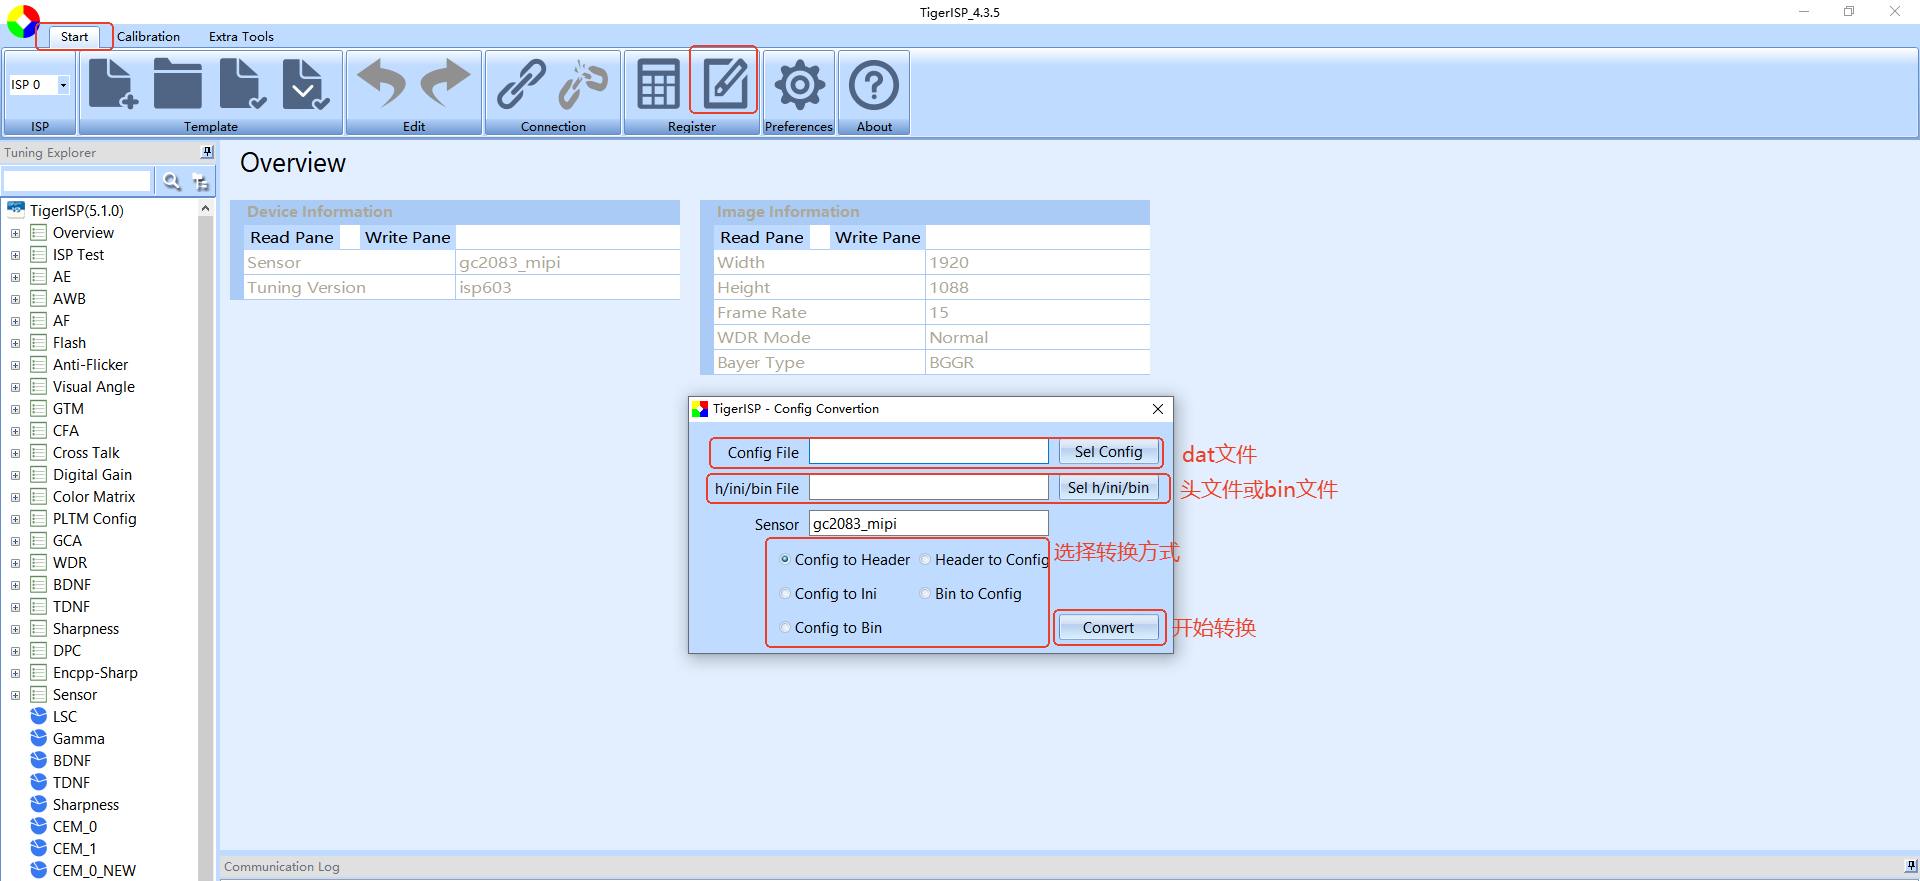Click the Config File input field

point(928,452)
